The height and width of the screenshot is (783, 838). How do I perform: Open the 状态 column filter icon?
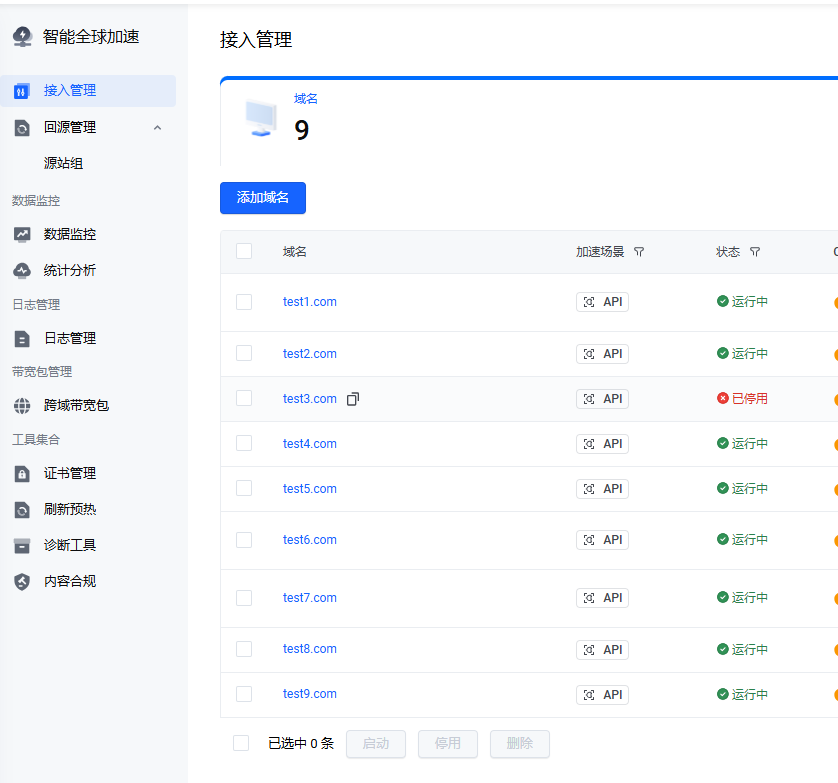(755, 252)
